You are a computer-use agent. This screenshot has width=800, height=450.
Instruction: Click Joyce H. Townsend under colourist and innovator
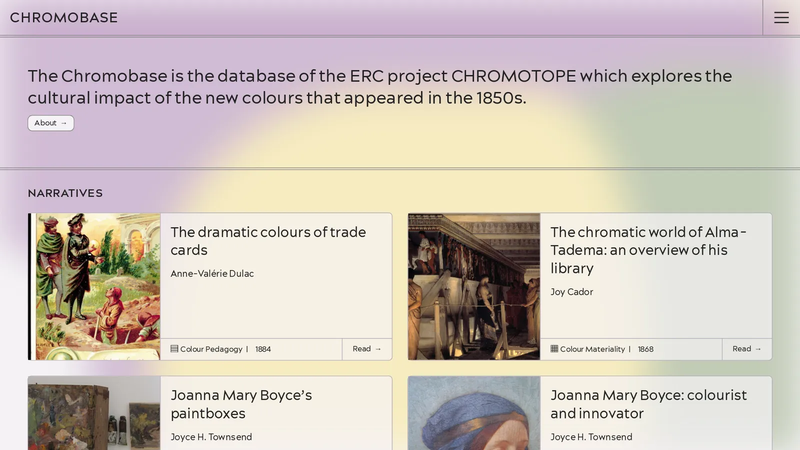pos(591,437)
